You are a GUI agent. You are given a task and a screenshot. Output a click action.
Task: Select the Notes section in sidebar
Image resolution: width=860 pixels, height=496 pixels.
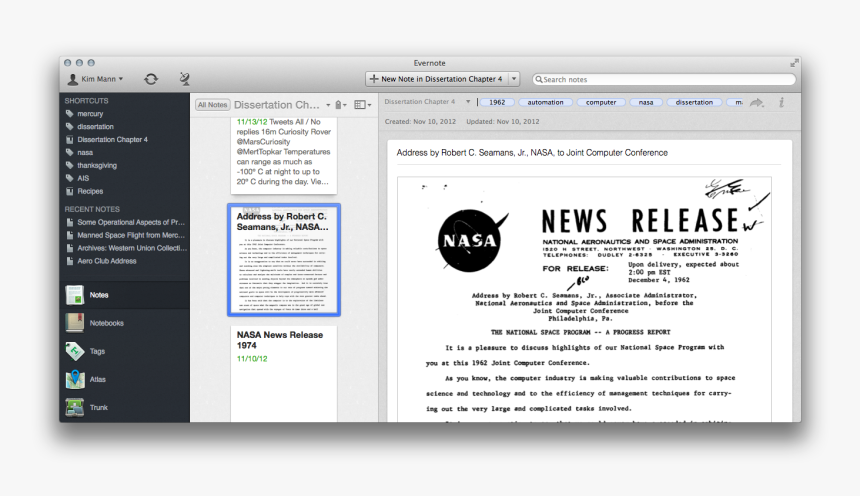[x=125, y=295]
